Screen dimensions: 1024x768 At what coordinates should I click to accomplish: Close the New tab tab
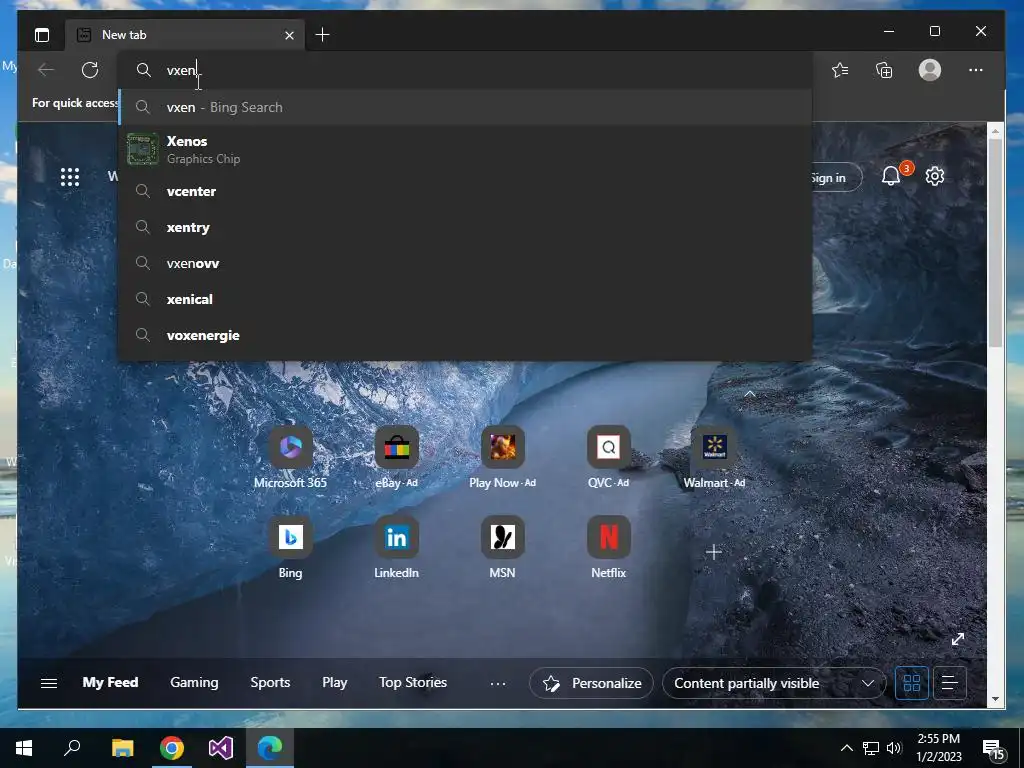(x=289, y=35)
